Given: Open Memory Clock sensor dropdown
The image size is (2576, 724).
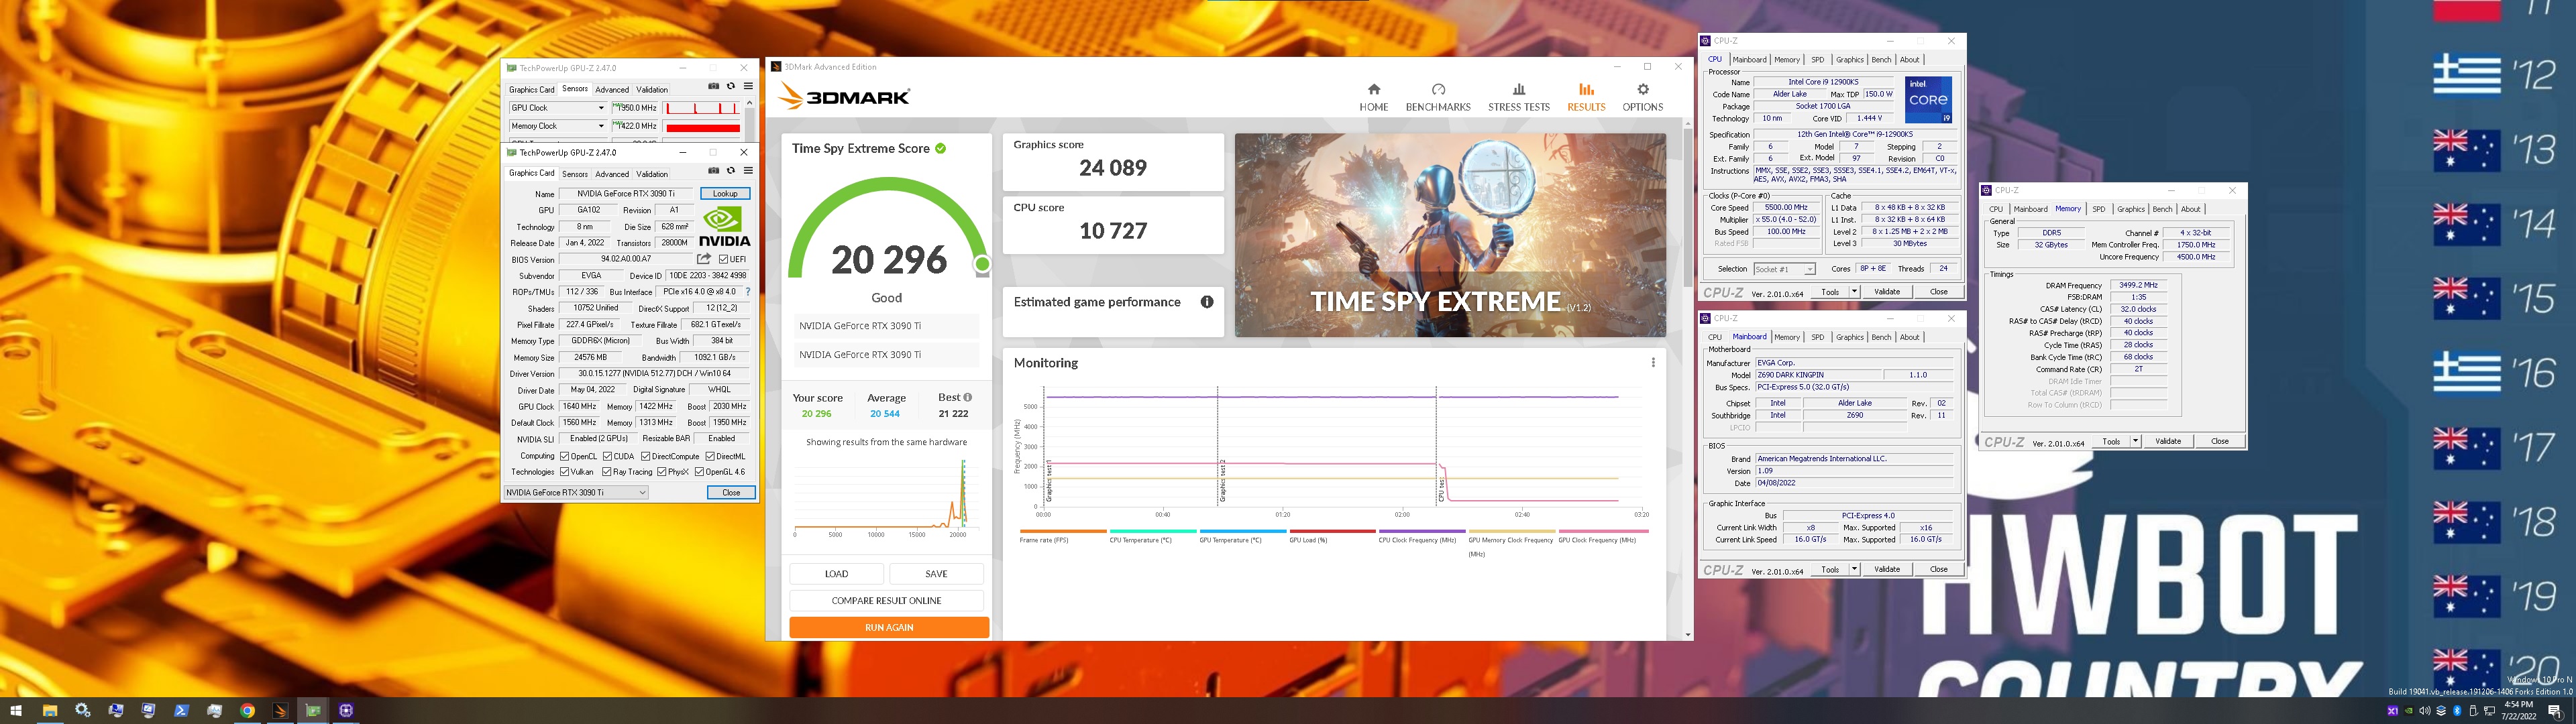Looking at the screenshot, I should click(601, 126).
